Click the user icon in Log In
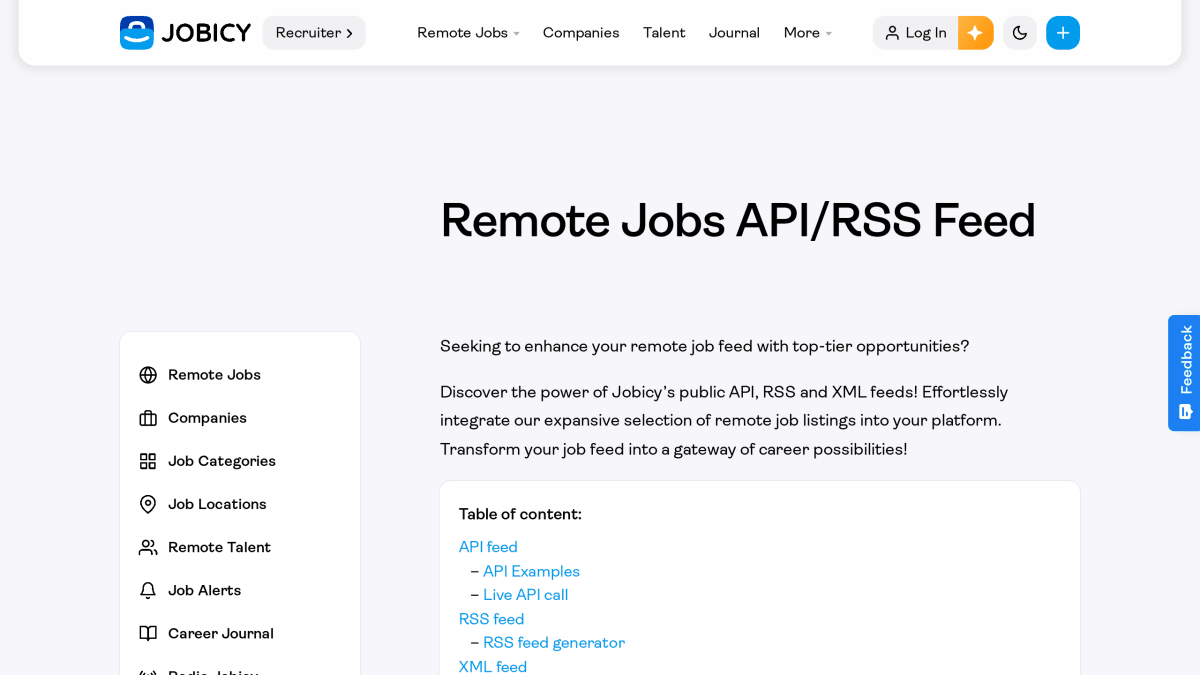This screenshot has height=675, width=1200. pyautogui.click(x=892, y=33)
